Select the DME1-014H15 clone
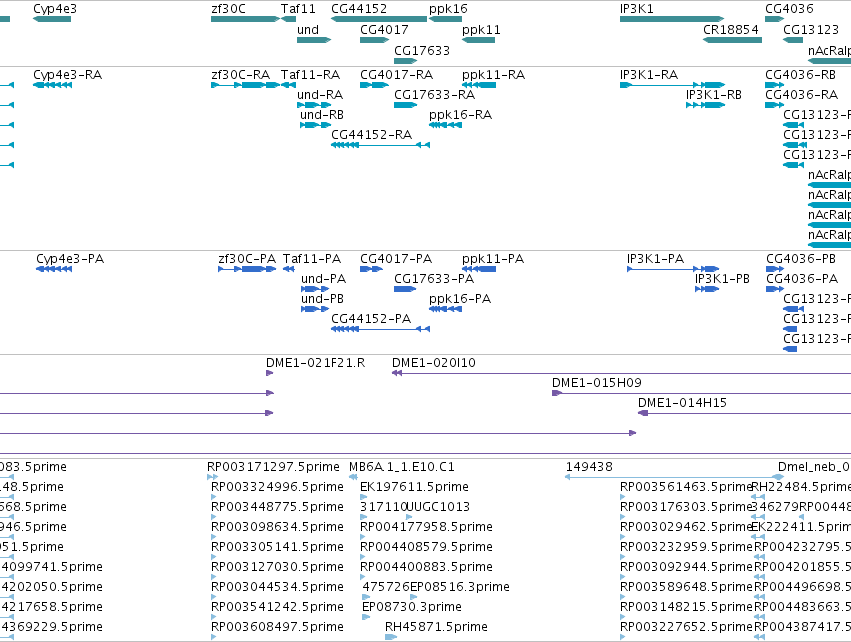851x642 pixels. [744, 413]
